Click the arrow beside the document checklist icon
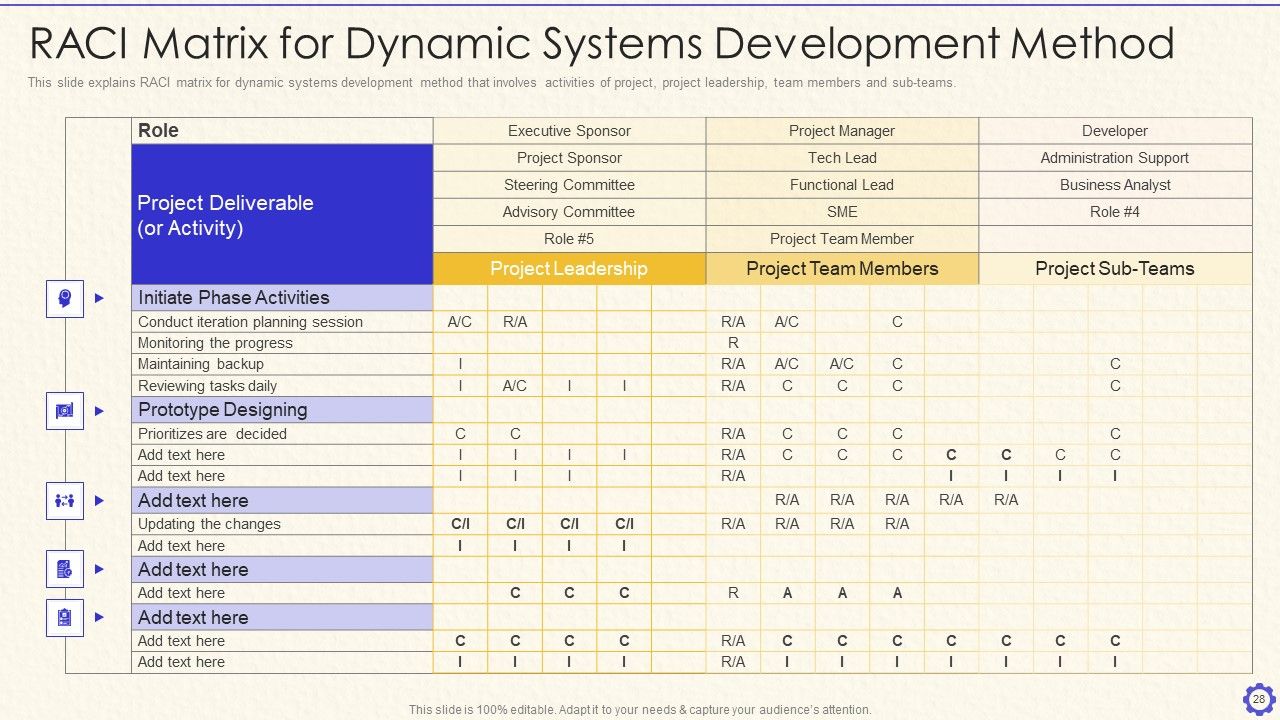This screenshot has height=720, width=1280. pyautogui.click(x=99, y=569)
